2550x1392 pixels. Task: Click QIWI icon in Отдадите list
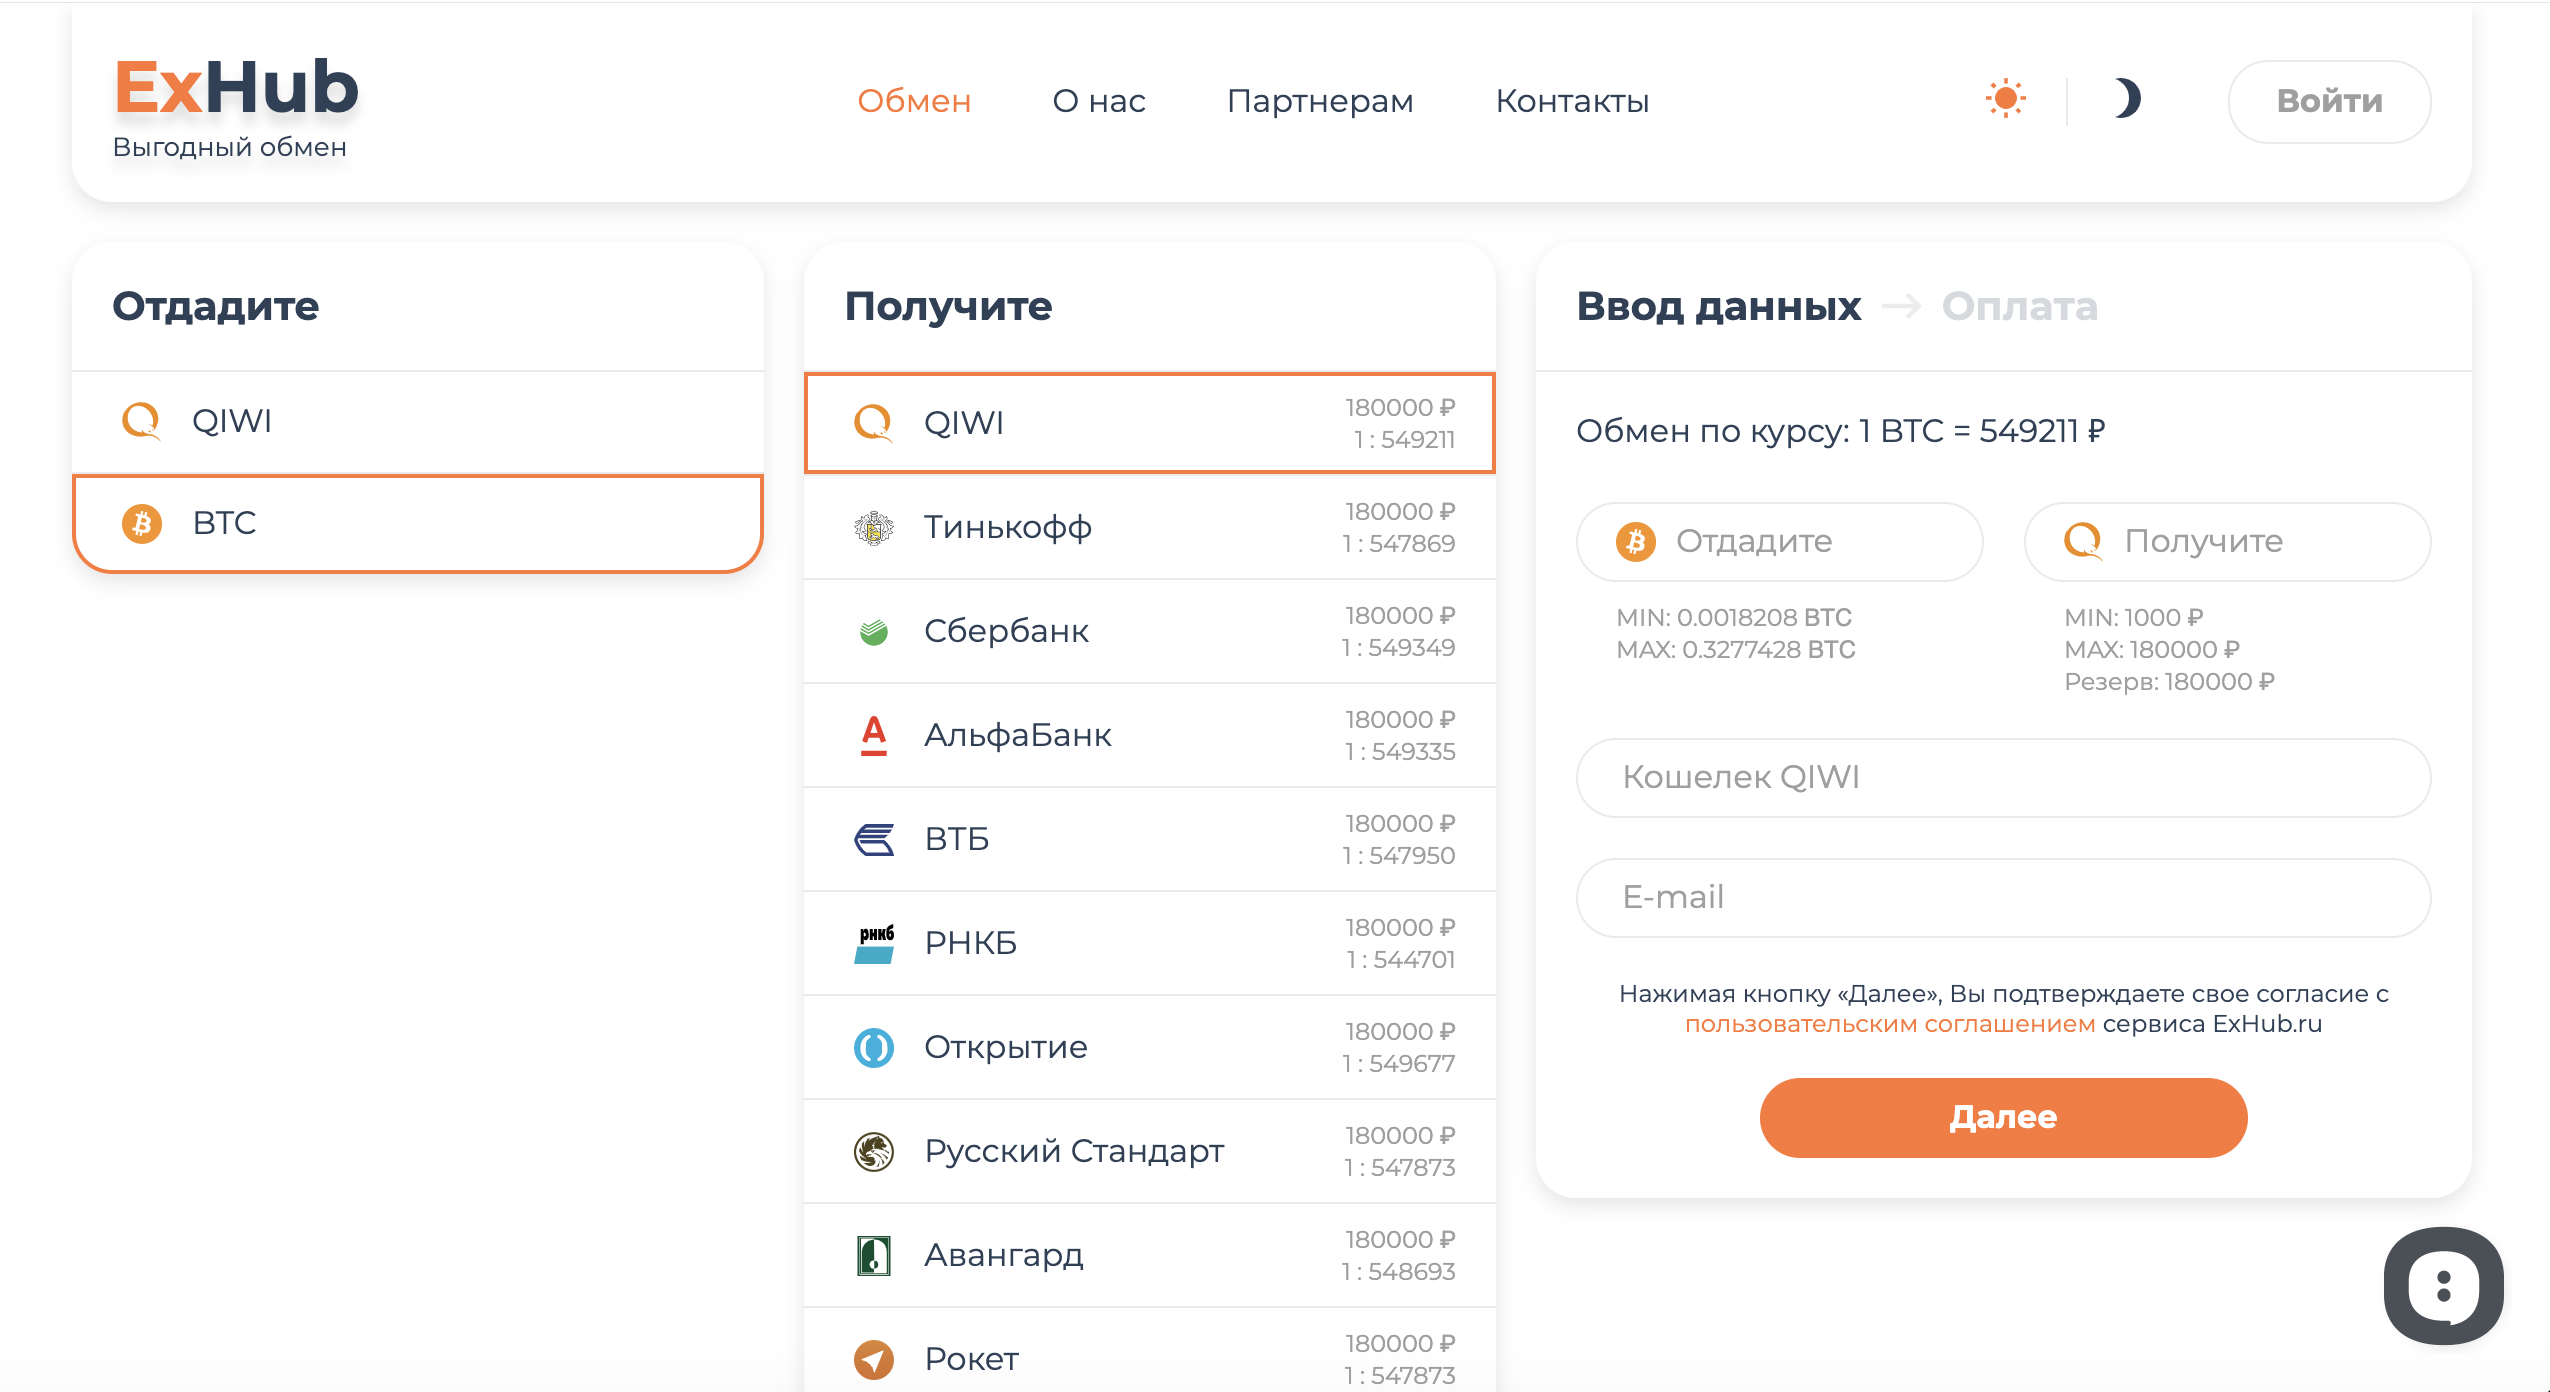tap(141, 421)
